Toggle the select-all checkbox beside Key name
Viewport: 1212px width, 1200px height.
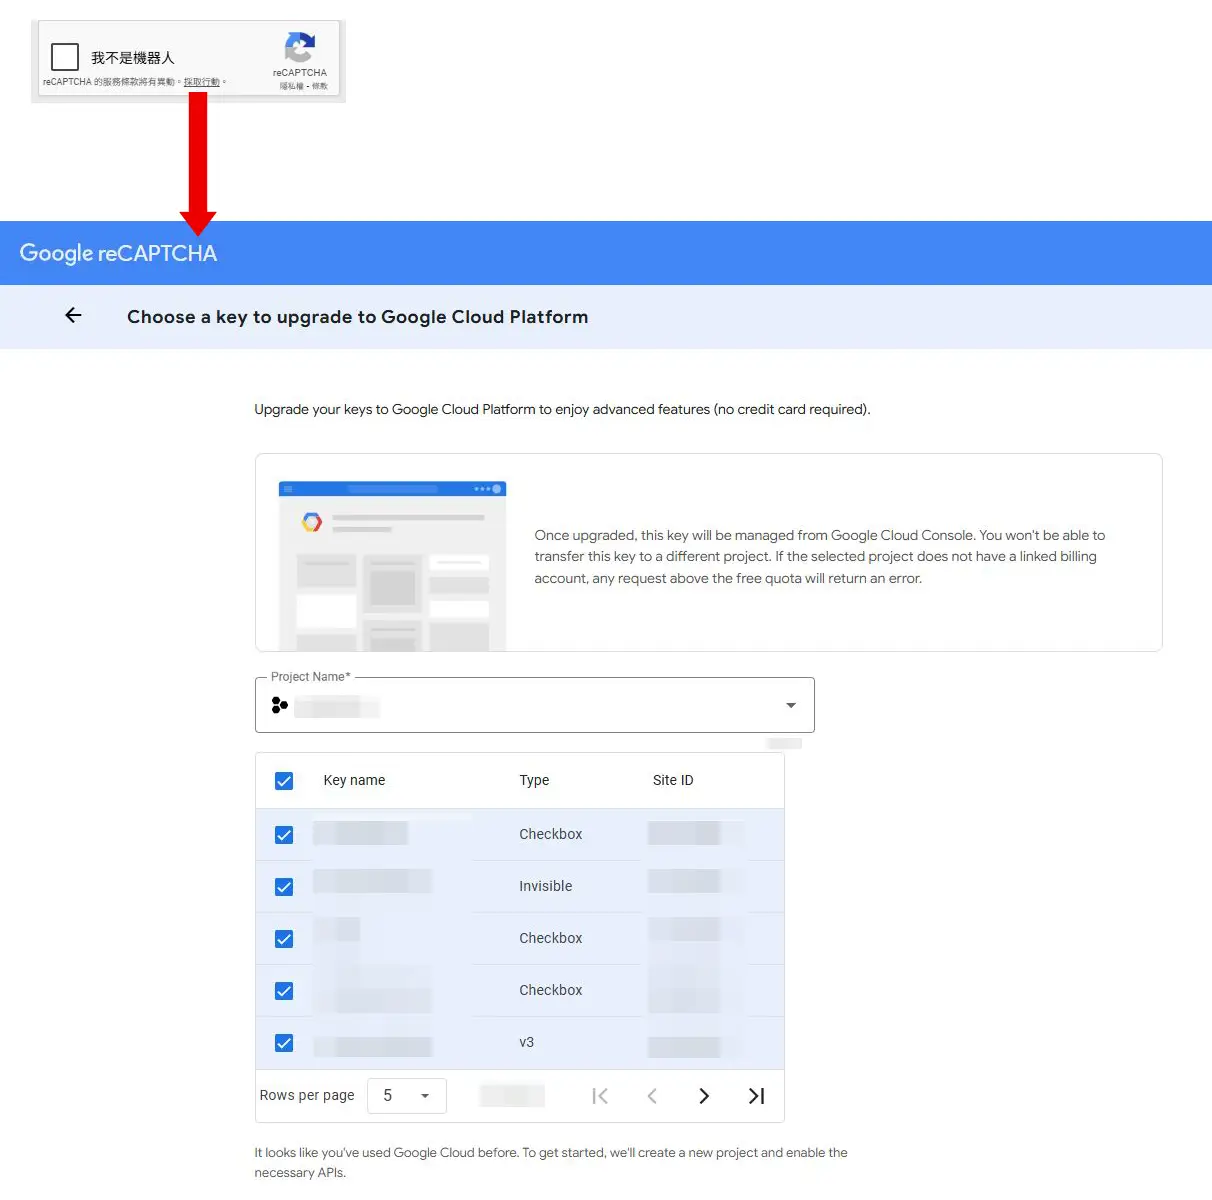(x=284, y=781)
